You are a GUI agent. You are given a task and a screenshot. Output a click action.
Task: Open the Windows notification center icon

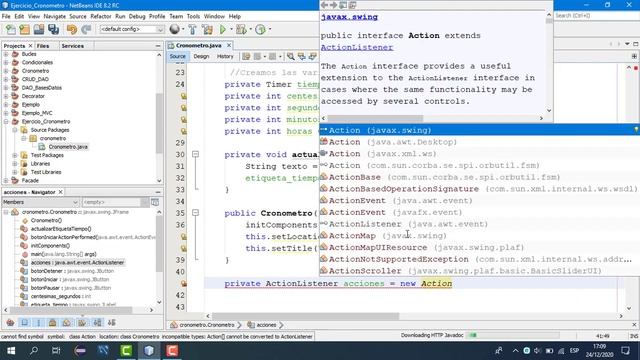tap(626, 351)
